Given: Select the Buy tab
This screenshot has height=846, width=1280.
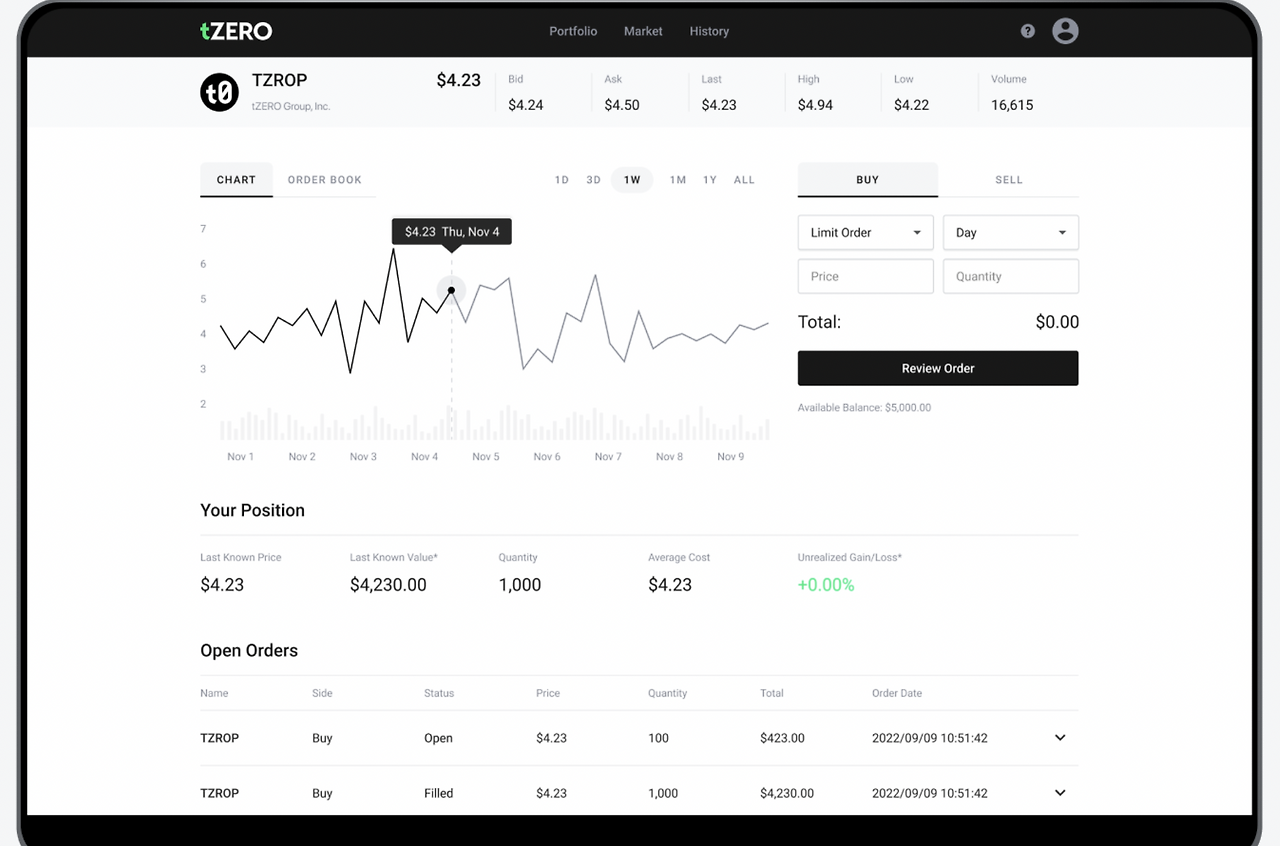Looking at the screenshot, I should tap(868, 180).
